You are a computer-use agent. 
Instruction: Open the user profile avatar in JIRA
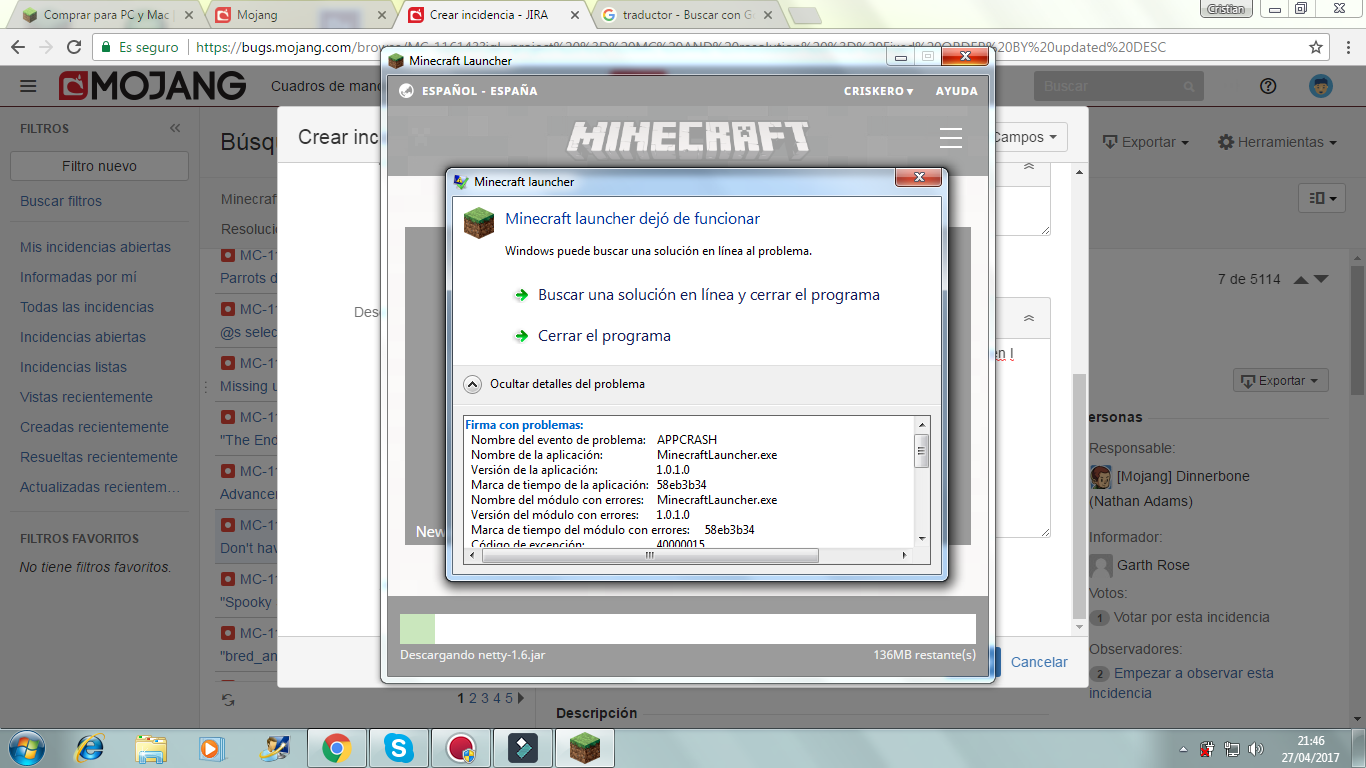pyautogui.click(x=1321, y=86)
